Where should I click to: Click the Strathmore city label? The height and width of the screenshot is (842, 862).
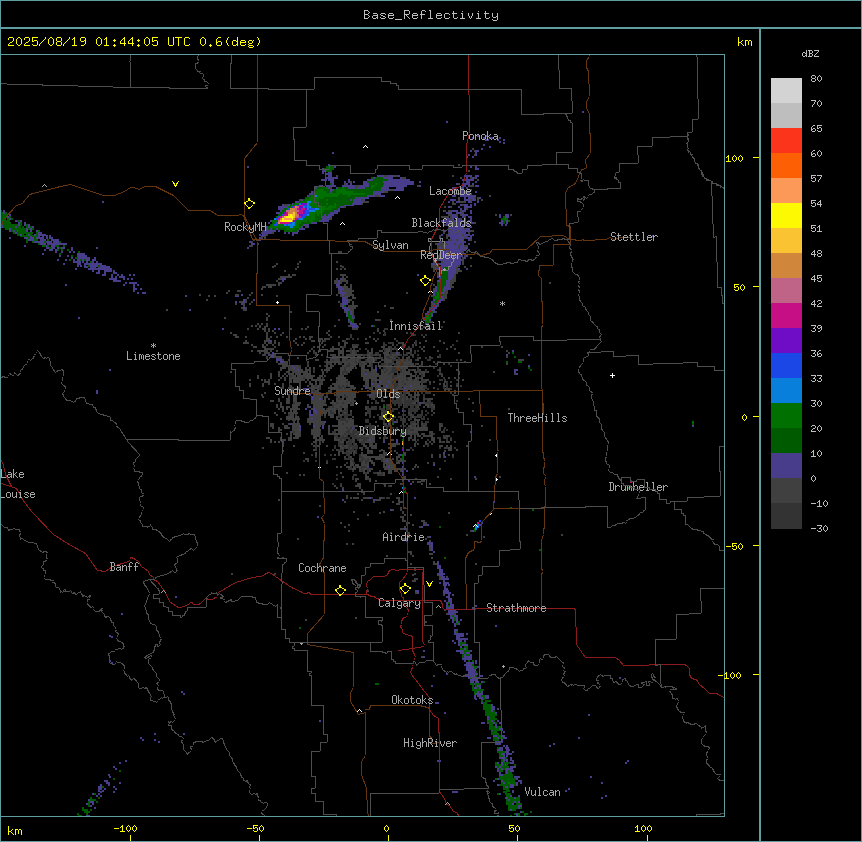[516, 608]
